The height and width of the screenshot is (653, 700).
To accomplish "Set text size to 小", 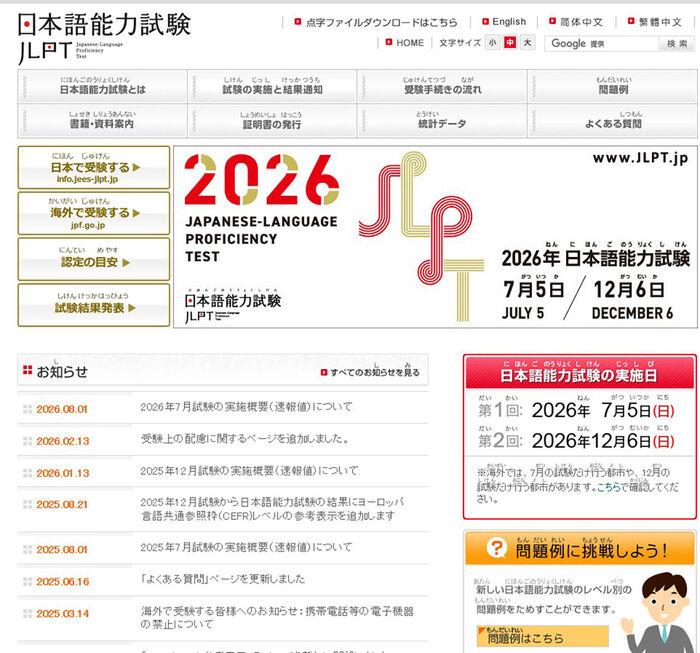I will click(492, 43).
